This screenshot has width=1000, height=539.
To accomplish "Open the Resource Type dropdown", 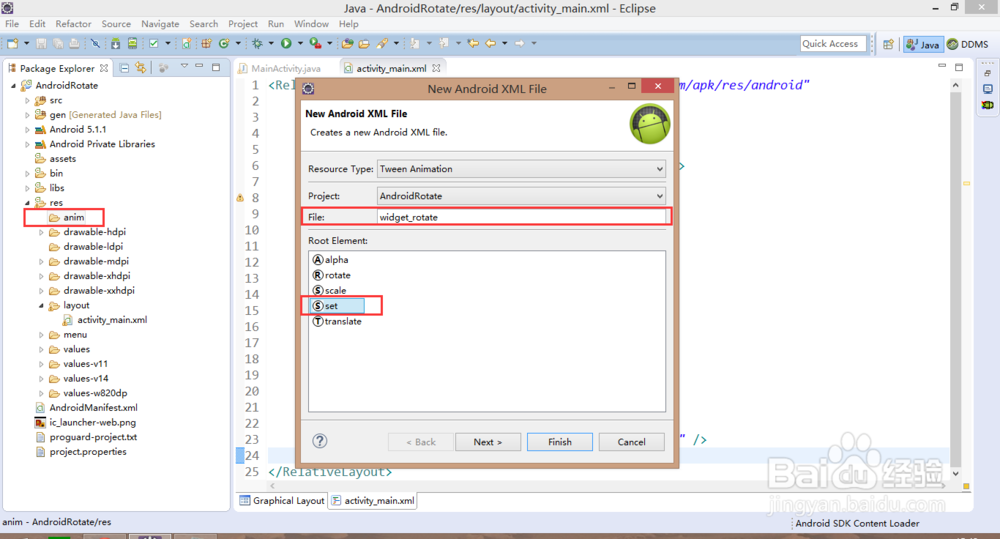I will click(521, 168).
